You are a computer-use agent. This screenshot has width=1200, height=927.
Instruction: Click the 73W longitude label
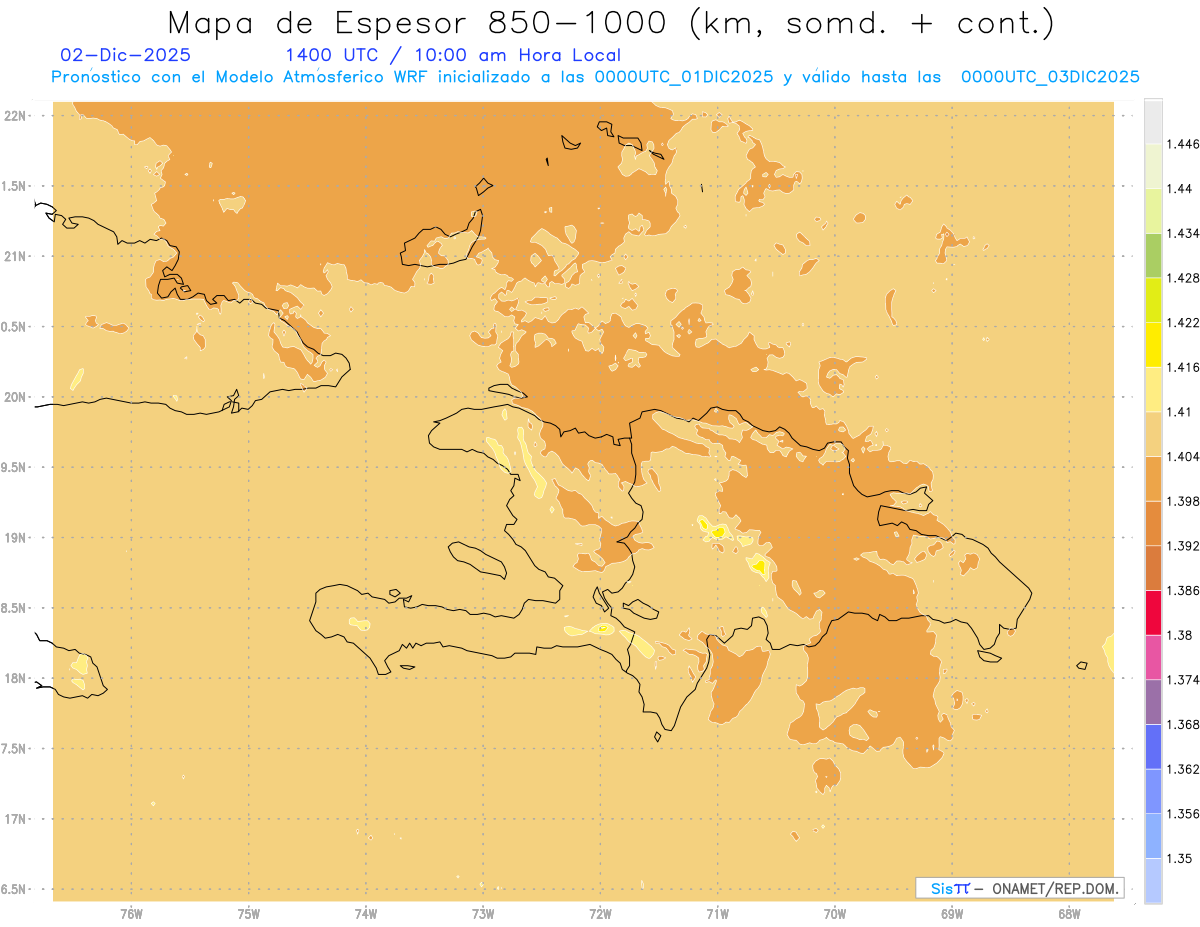tap(483, 913)
